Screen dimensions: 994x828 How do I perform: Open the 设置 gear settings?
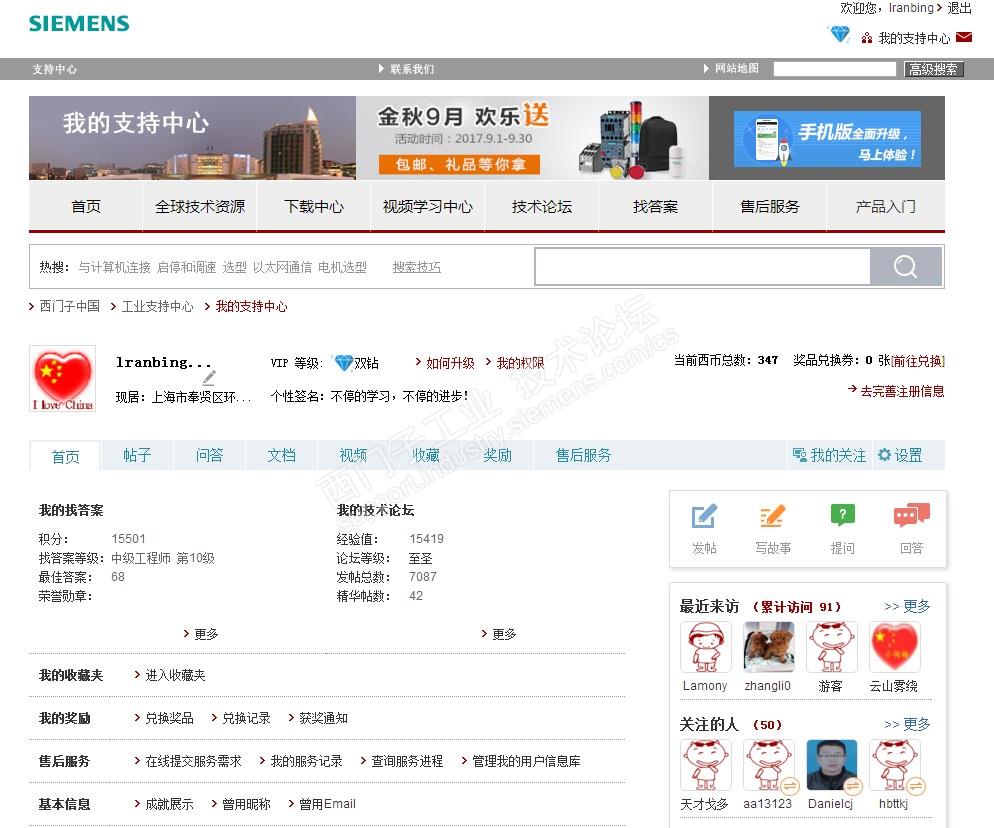pos(900,455)
